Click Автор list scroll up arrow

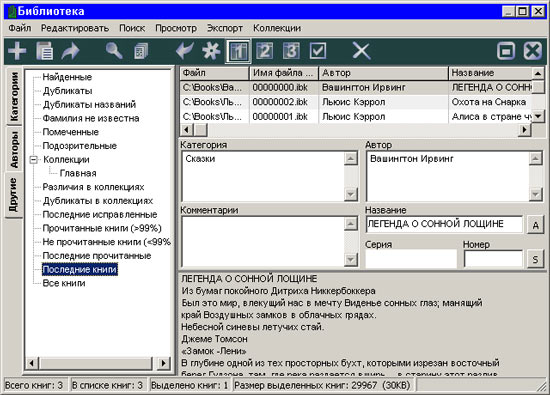point(535,159)
